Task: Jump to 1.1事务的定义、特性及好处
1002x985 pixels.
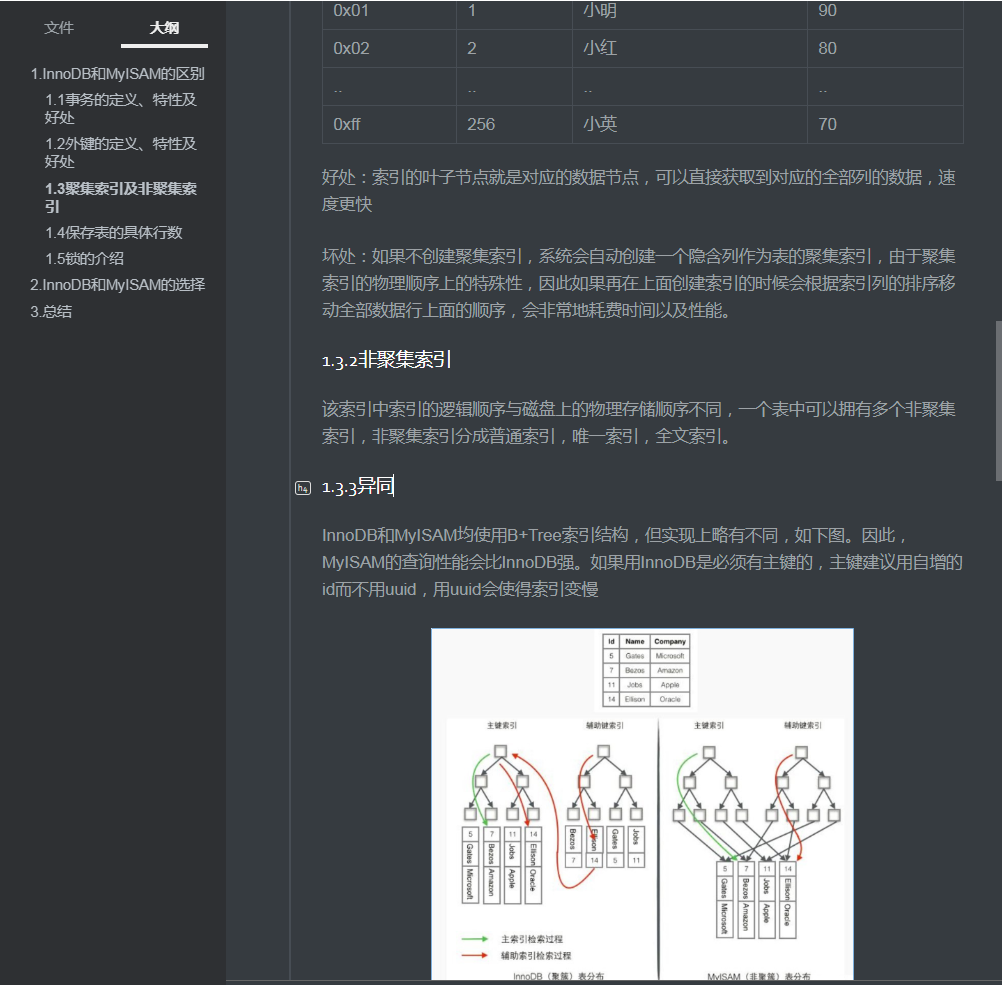Action: (121, 109)
